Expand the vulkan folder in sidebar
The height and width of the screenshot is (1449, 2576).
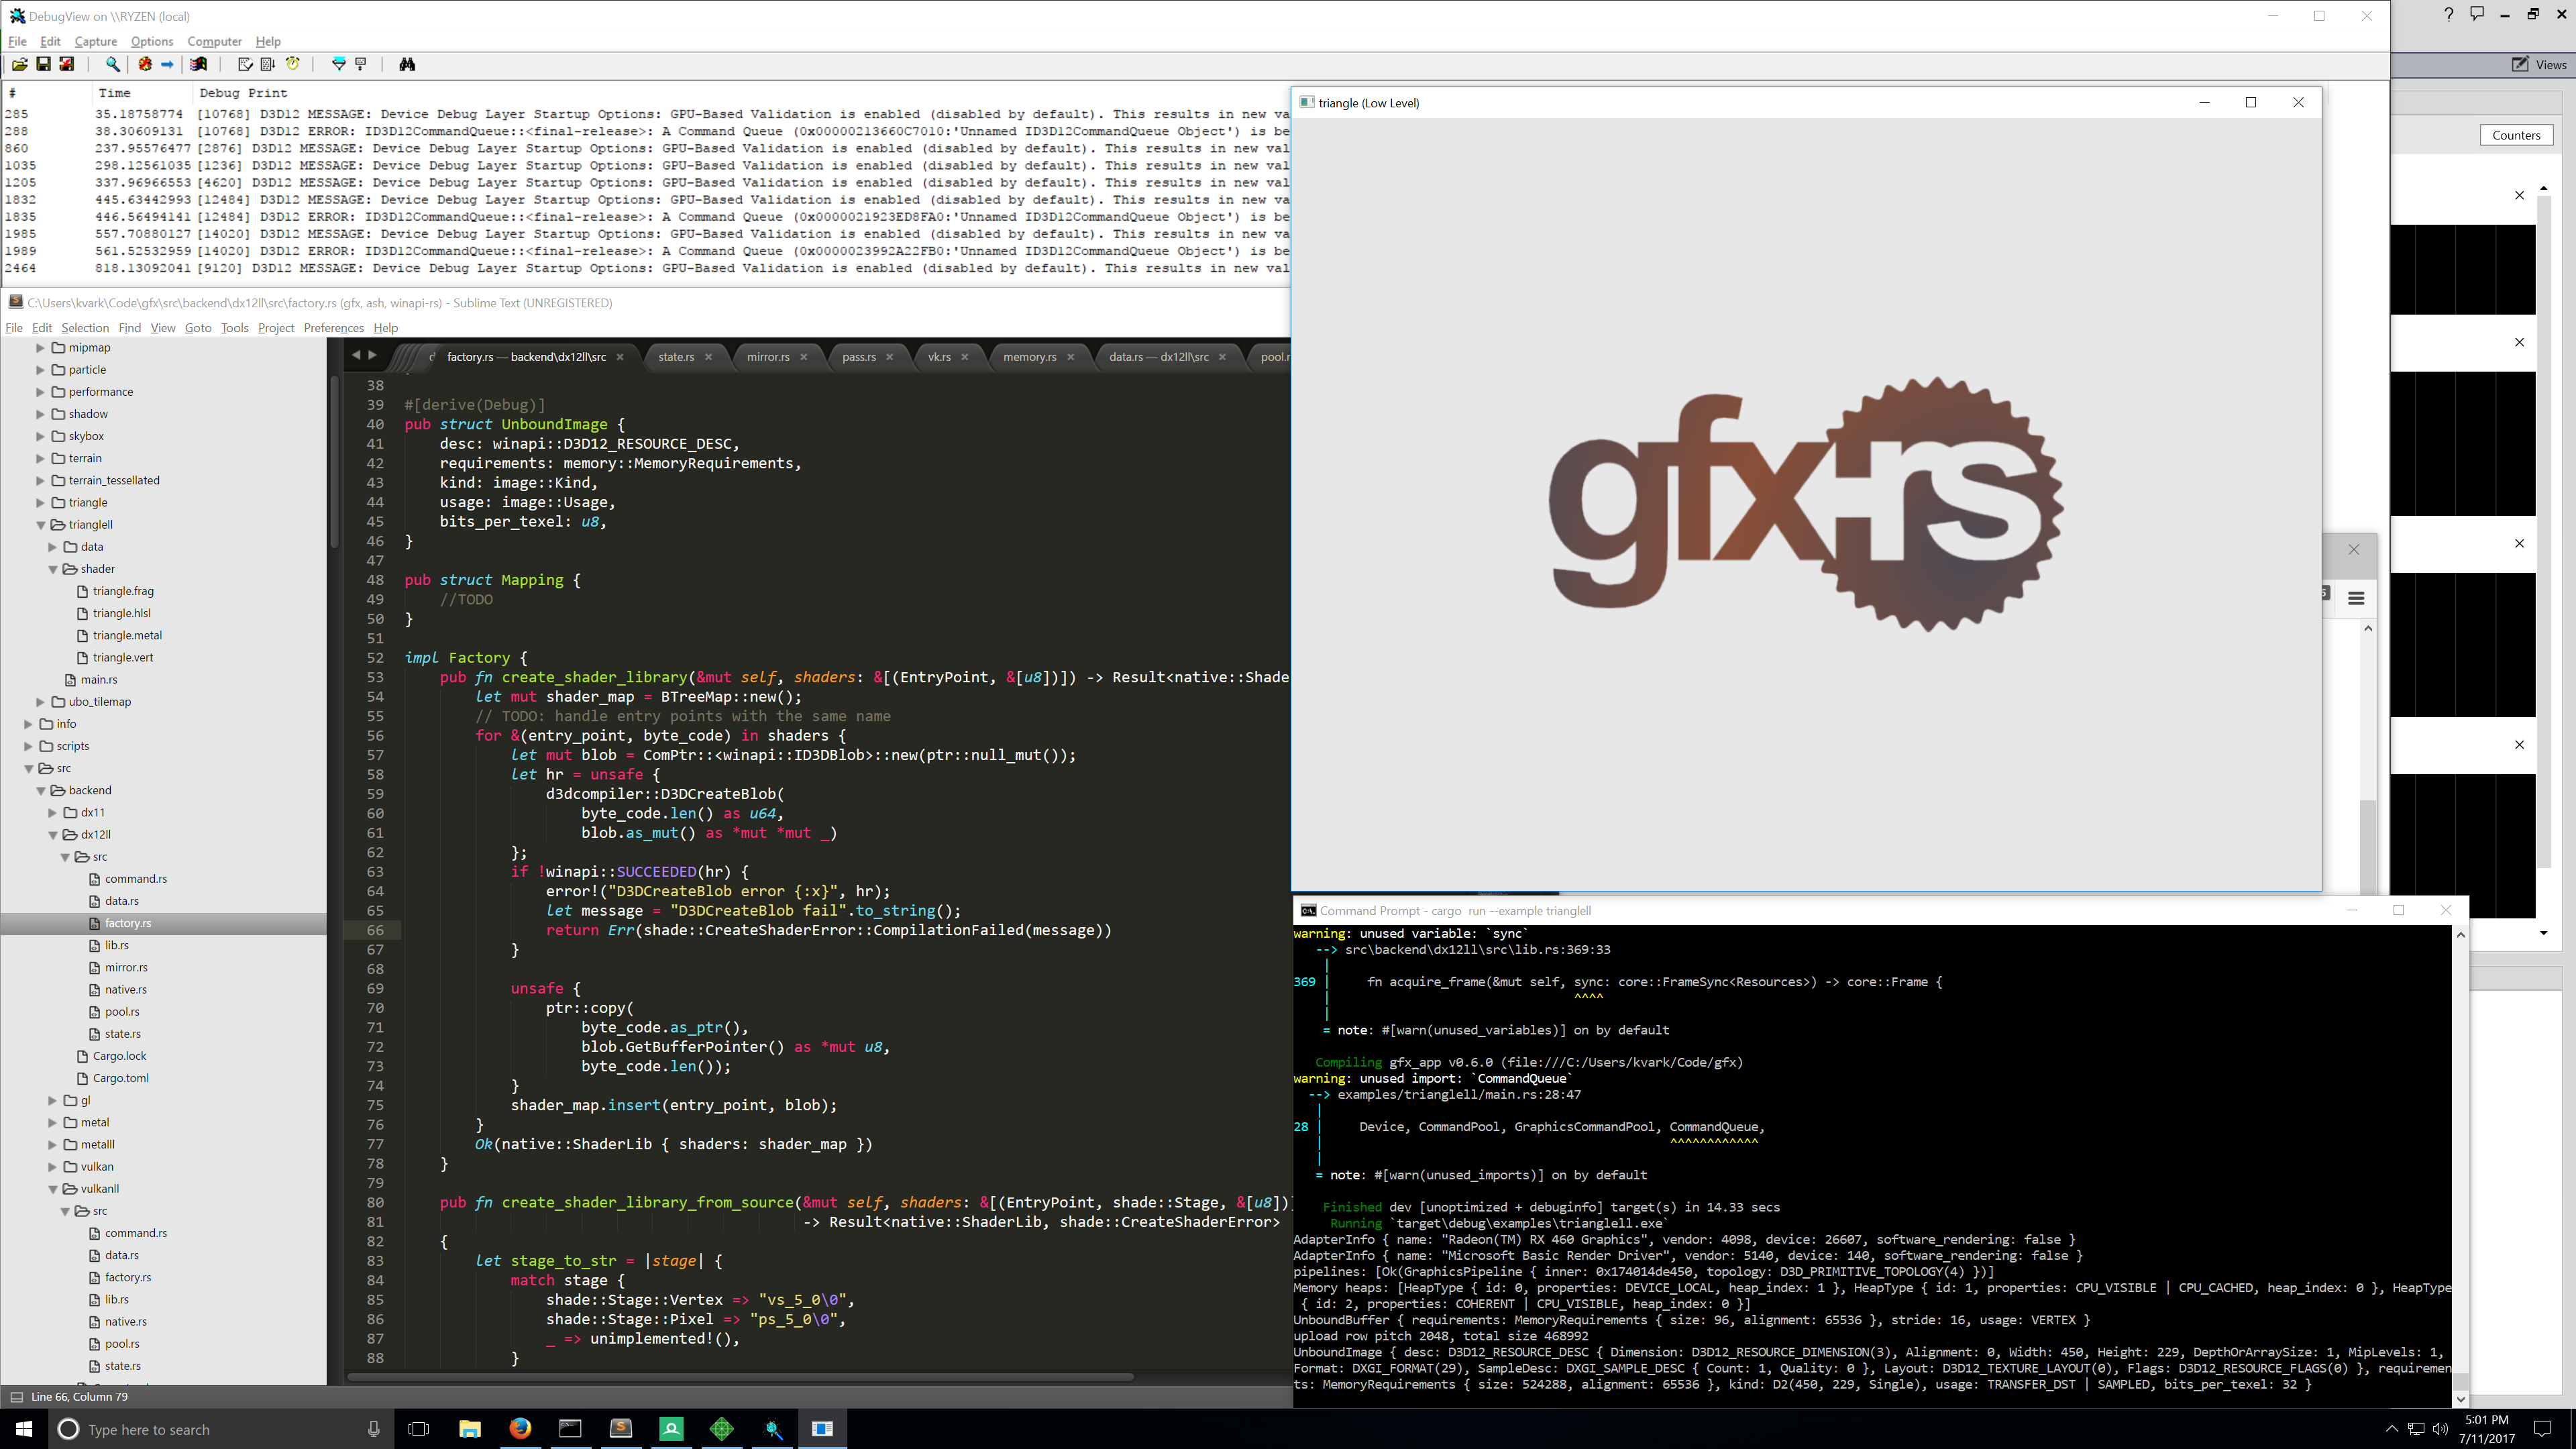coord(53,1166)
